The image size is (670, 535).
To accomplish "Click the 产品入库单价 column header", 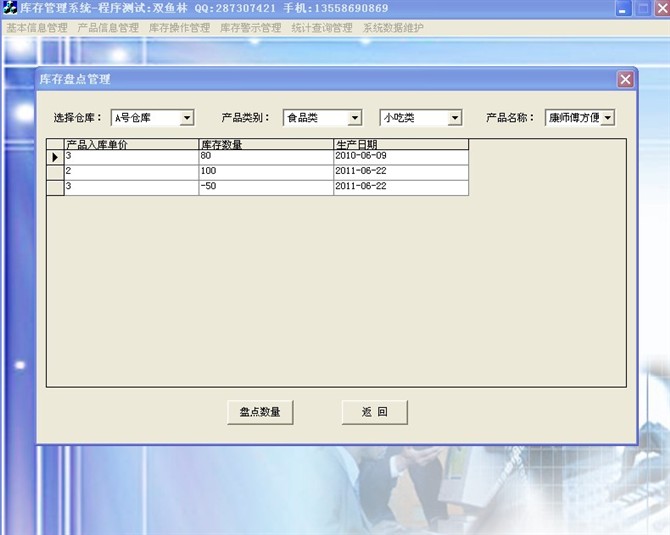I will (131, 144).
